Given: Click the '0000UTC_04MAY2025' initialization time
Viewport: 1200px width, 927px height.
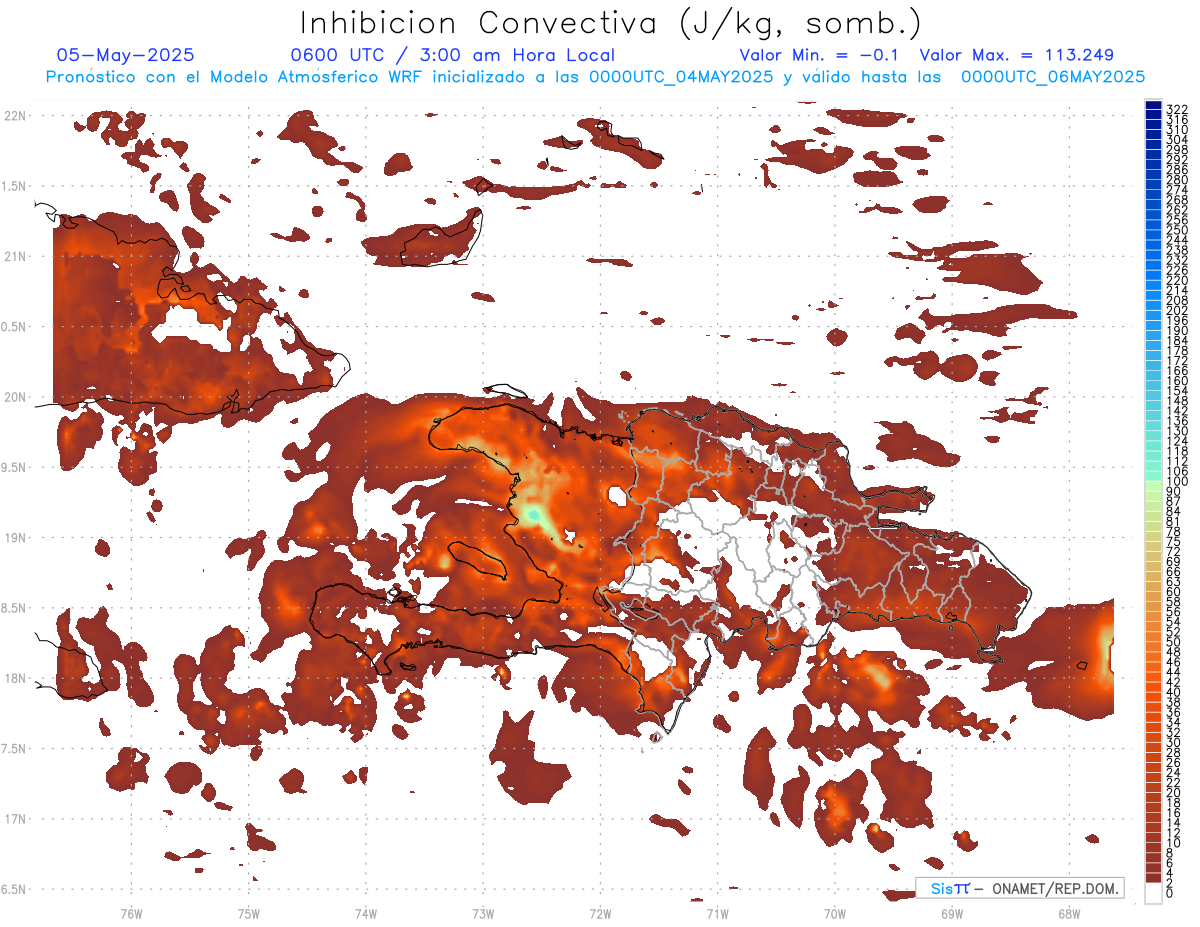Looking at the screenshot, I should [x=683, y=76].
